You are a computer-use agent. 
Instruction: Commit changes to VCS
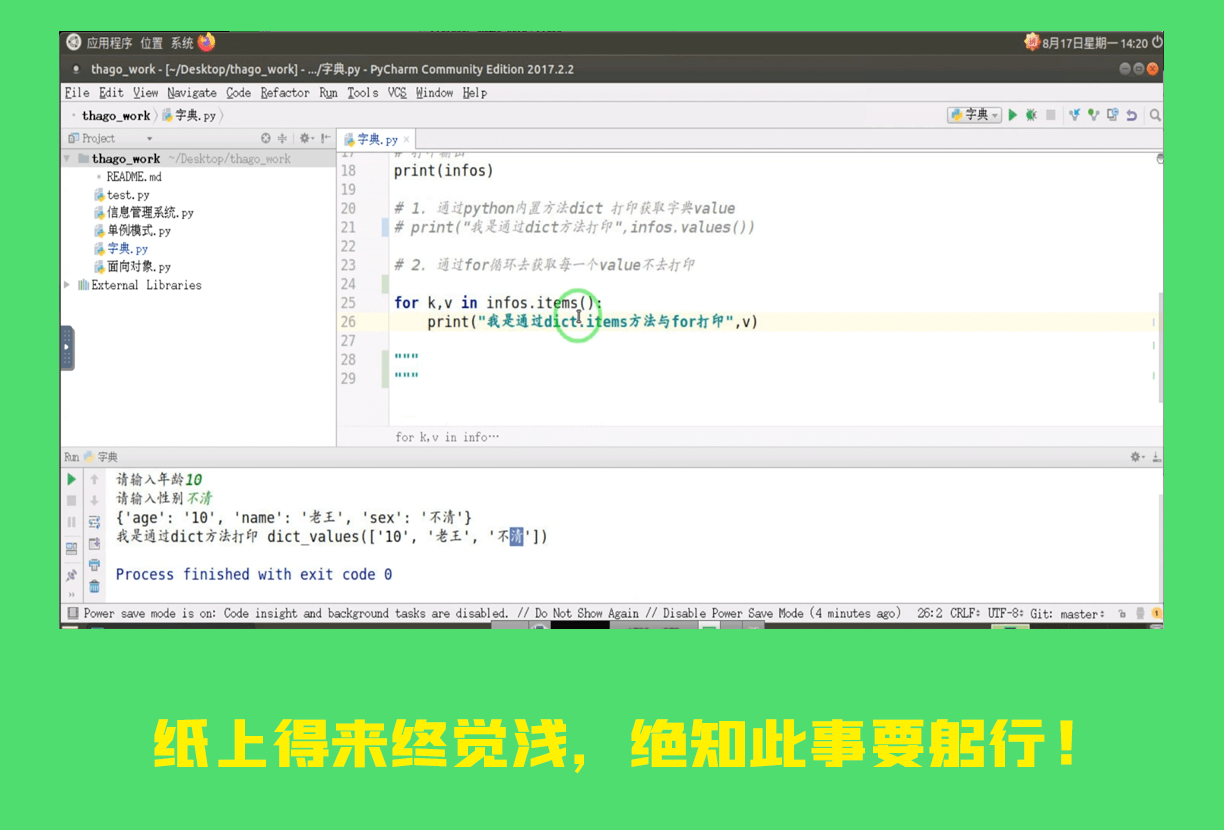[x=1093, y=115]
